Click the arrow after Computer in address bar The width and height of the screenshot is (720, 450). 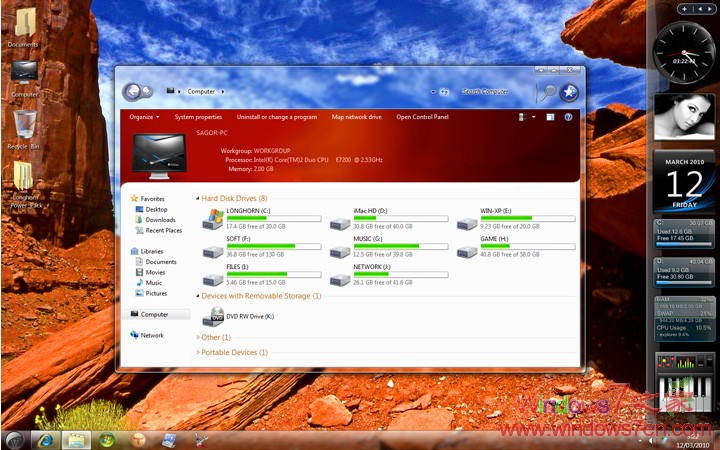[x=223, y=92]
